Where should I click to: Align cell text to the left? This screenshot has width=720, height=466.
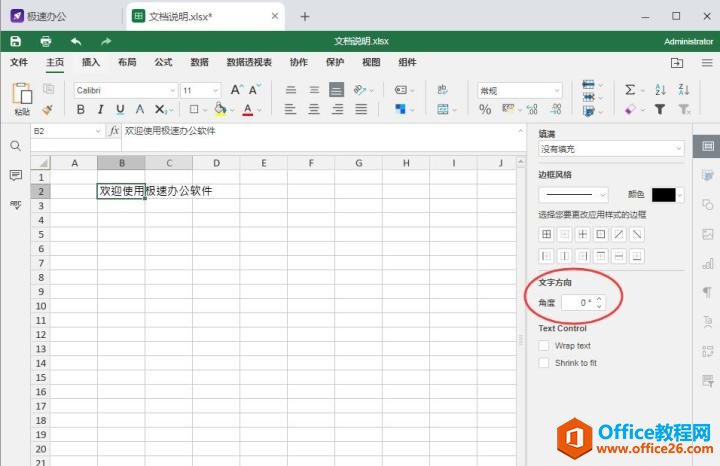coord(290,109)
